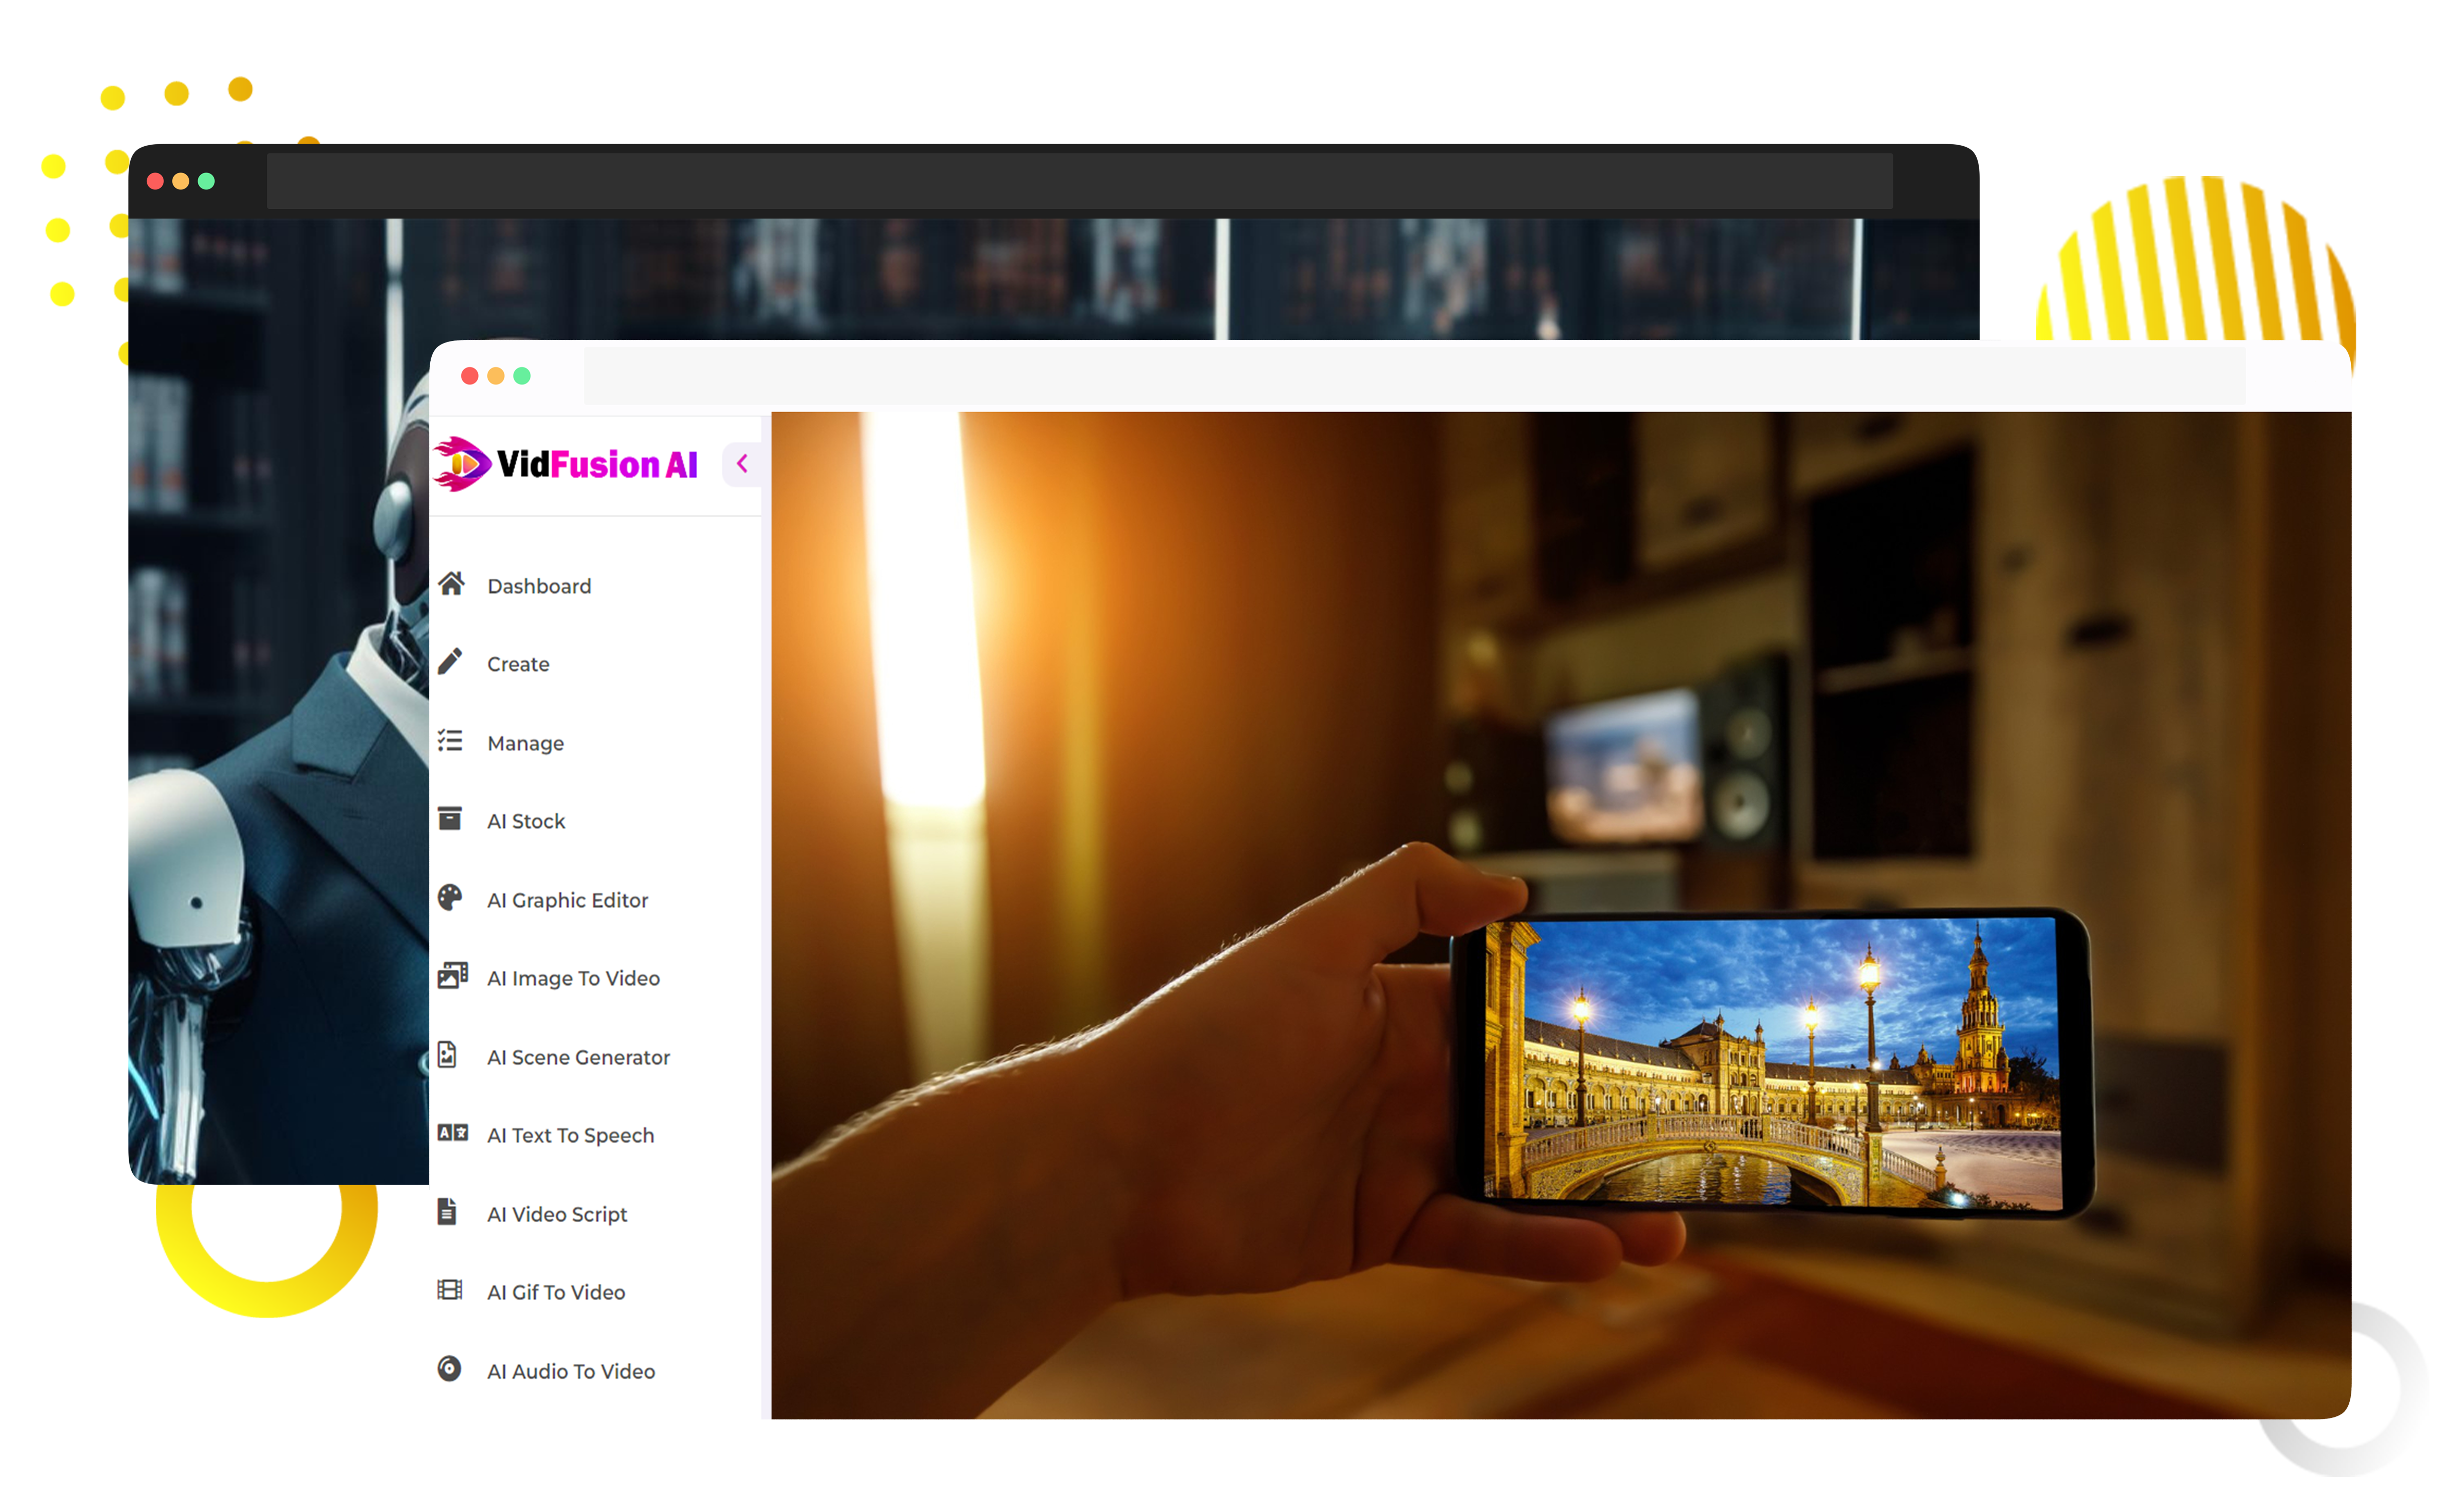Maximize the front window with green dot
Viewport: 2464px width, 1486px height.
click(522, 376)
